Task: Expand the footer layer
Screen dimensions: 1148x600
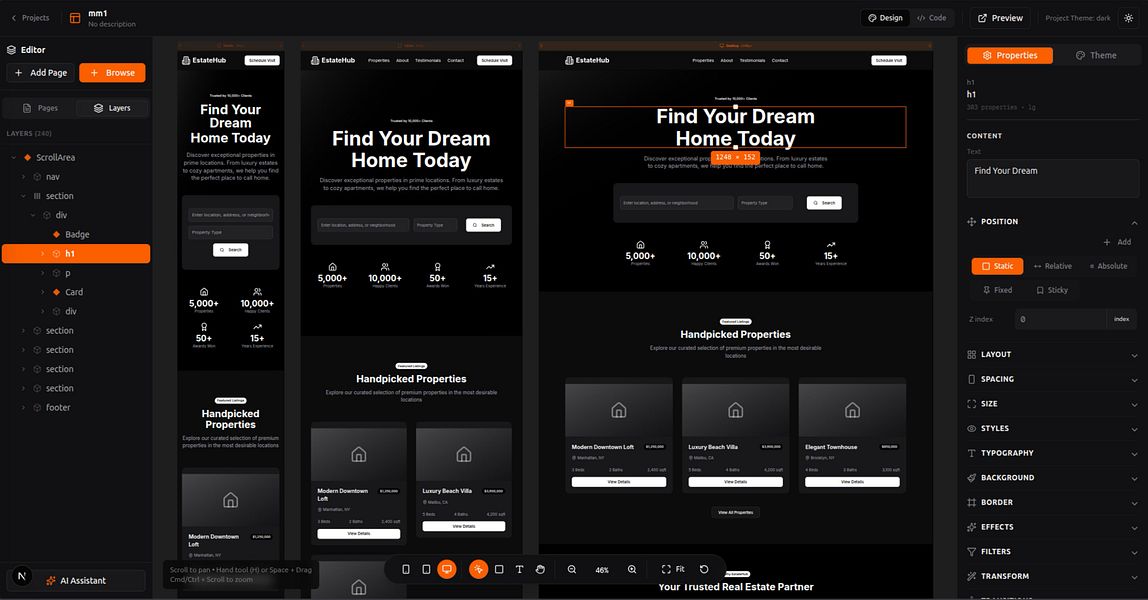Action: [23, 408]
